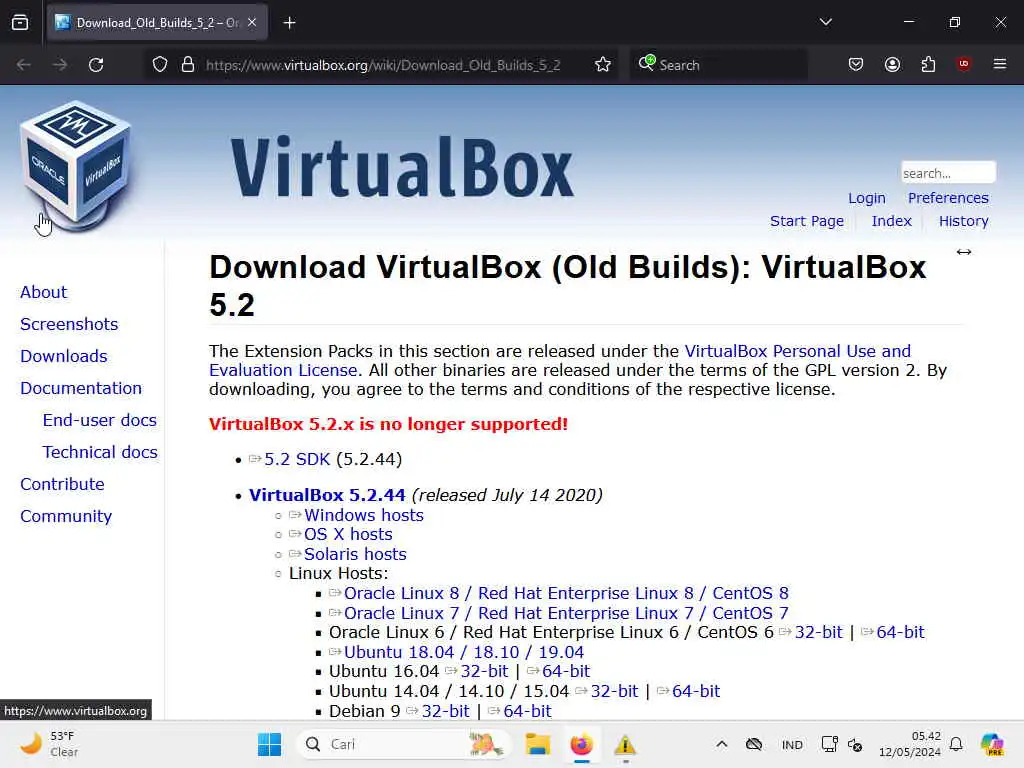
Task: Download Oracle Linux 7 / CentOS 7 package
Action: point(566,614)
